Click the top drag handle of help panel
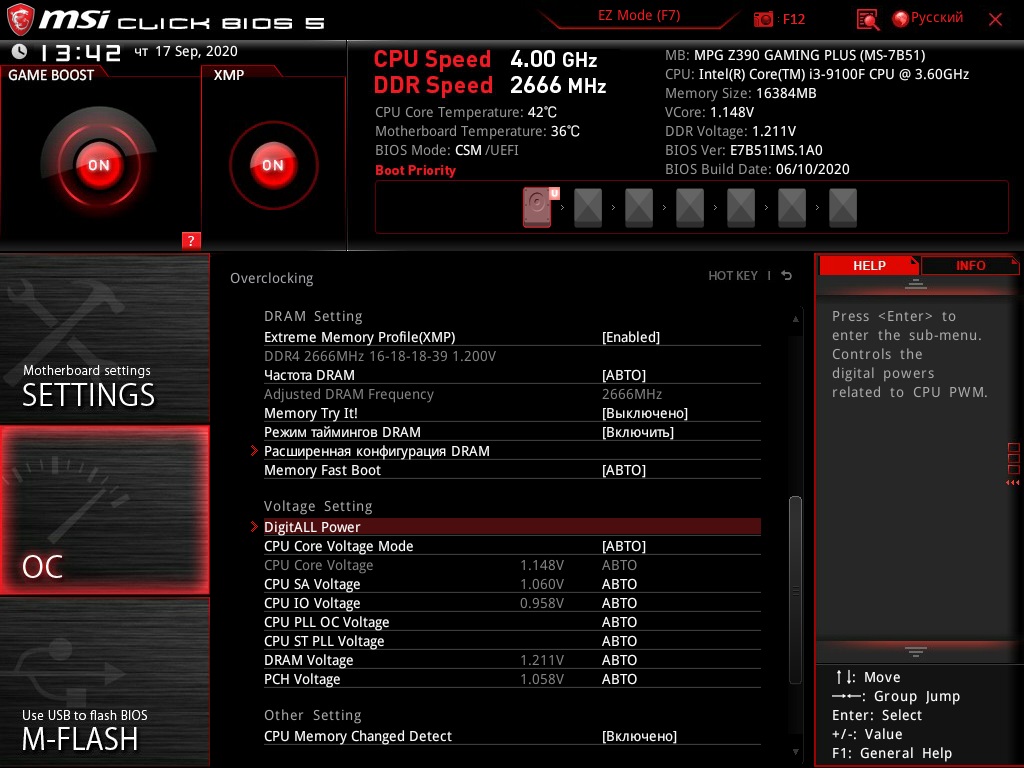 916,284
